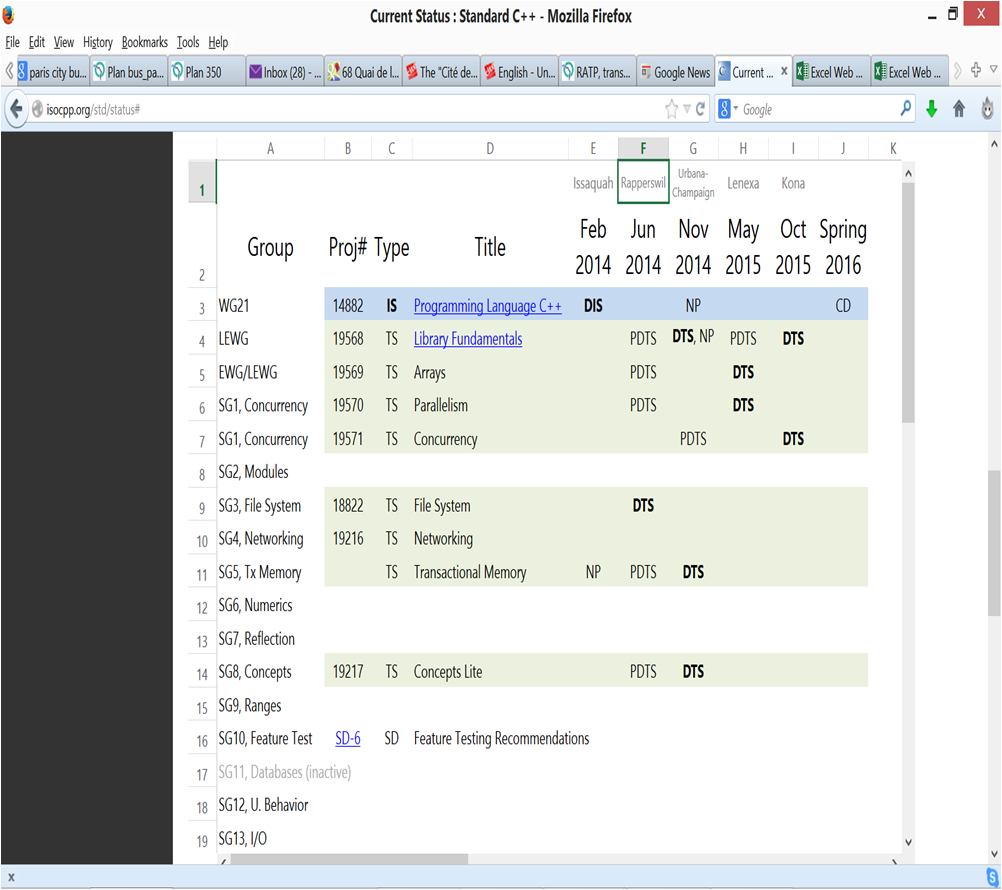Switch to the RATP, trans... tab

coord(597,72)
